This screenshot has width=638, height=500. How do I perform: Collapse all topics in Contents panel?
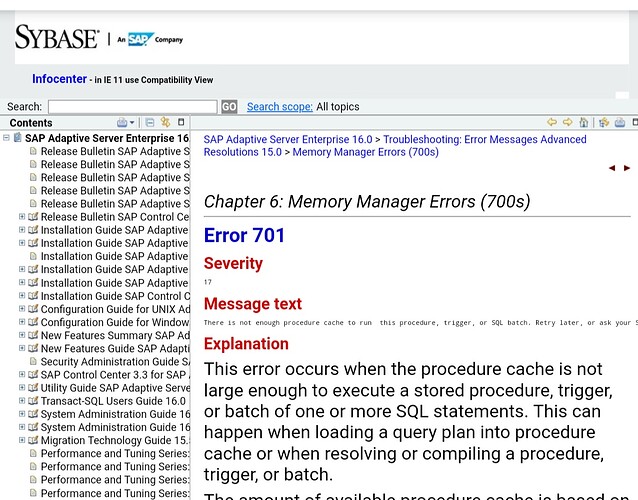(150, 122)
